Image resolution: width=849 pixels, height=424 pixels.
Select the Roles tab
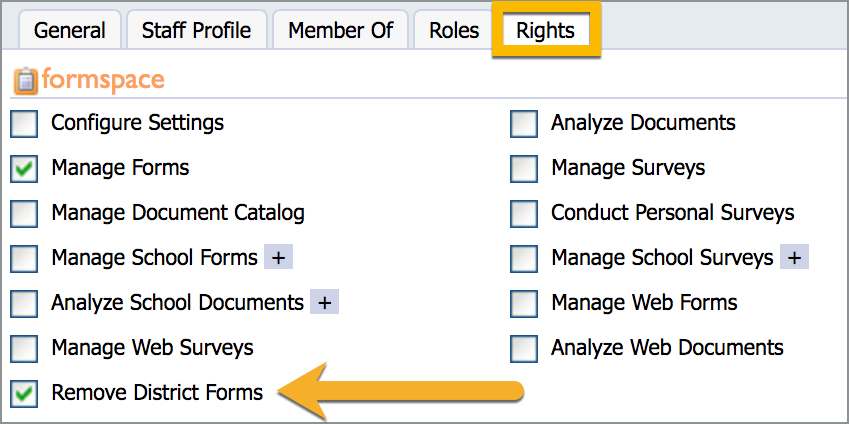[454, 30]
